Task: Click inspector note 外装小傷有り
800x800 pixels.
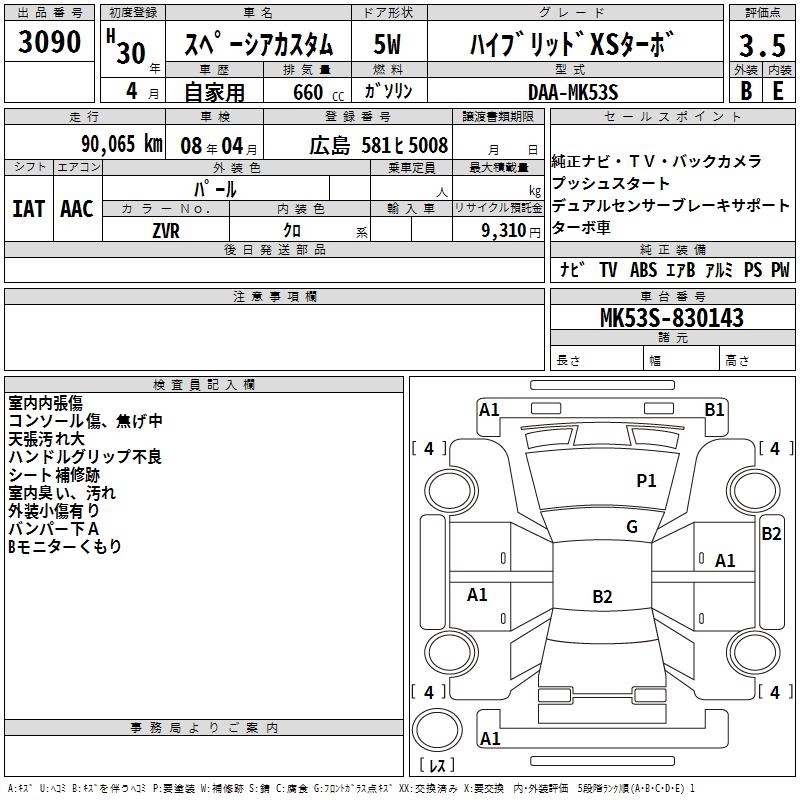Action: click(54, 511)
